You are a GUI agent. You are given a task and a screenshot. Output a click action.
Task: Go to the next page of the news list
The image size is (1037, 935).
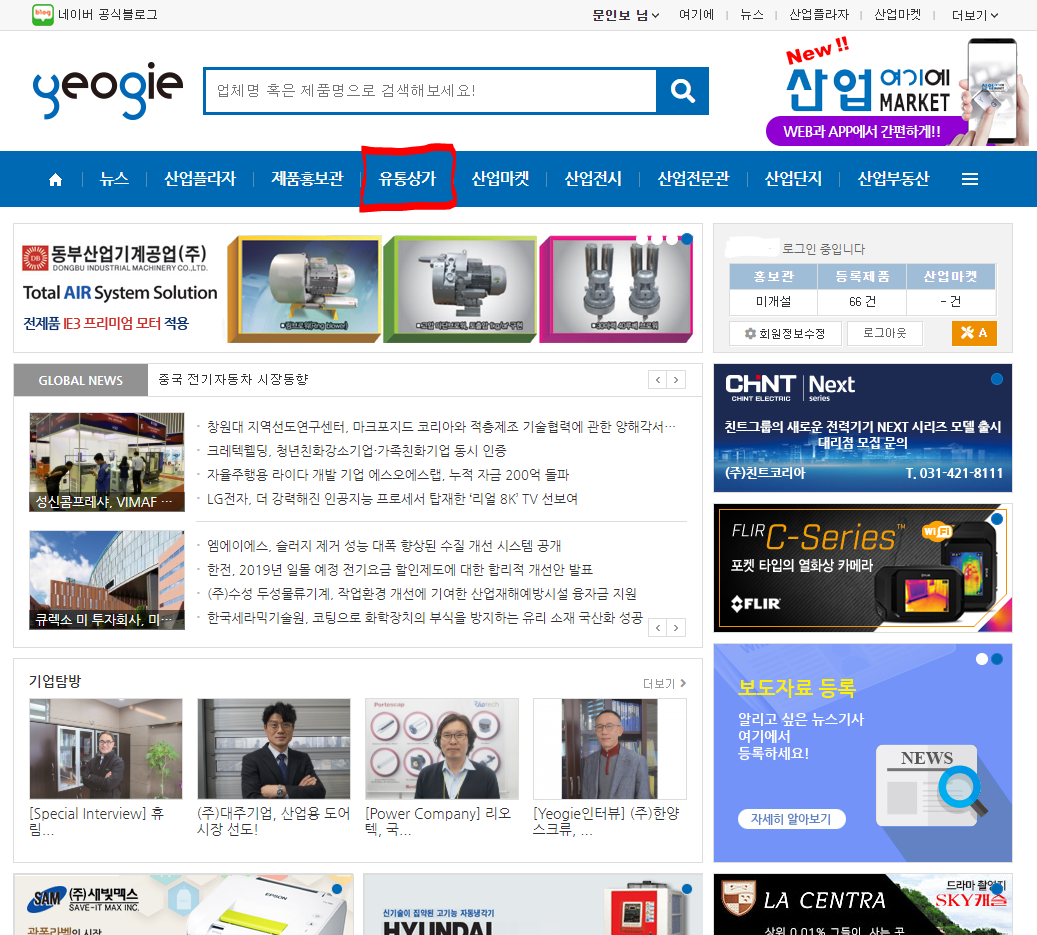pos(676,628)
